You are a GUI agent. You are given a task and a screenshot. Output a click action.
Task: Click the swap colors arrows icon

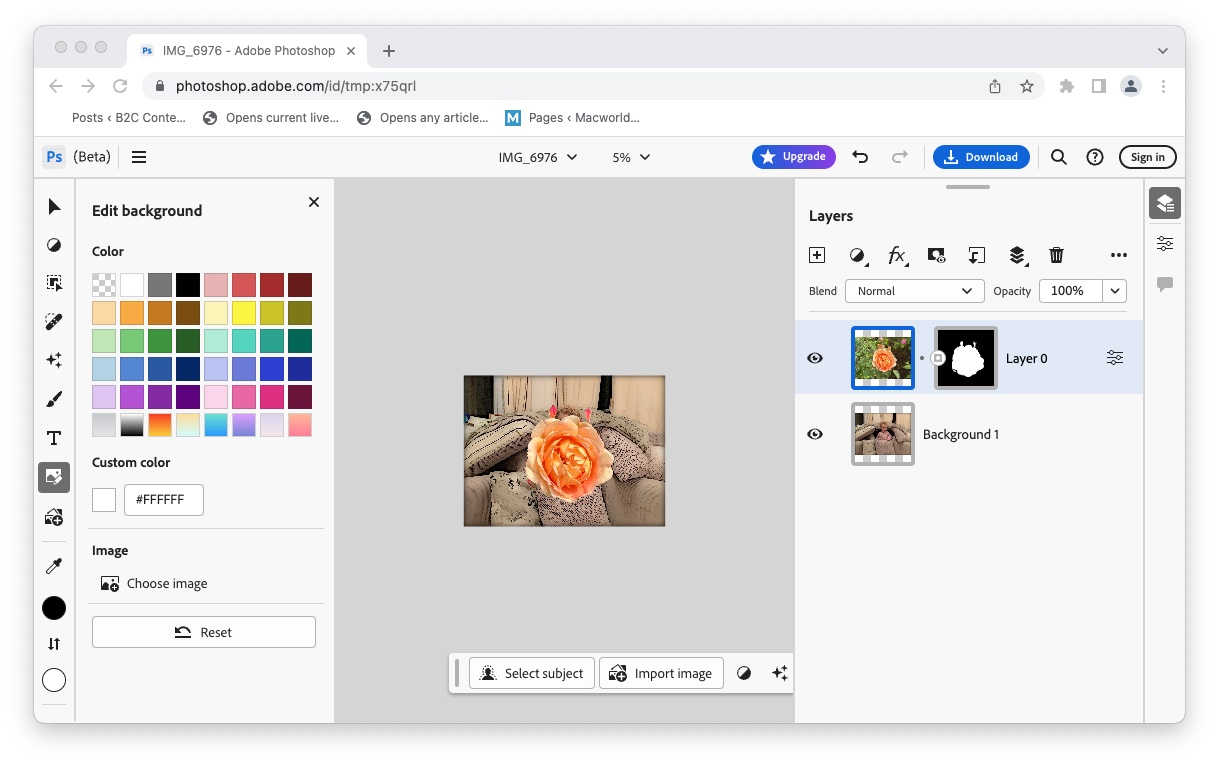point(54,644)
